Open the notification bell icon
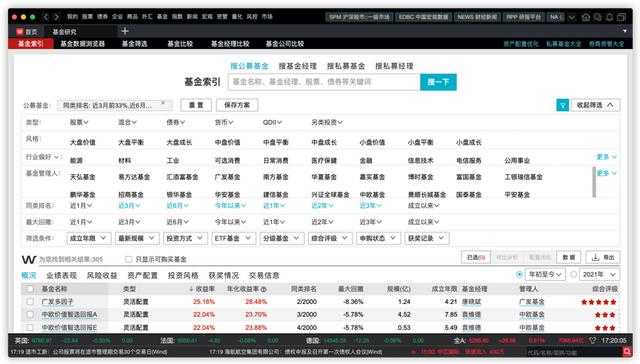This screenshot has height=364, width=640. [609, 17]
